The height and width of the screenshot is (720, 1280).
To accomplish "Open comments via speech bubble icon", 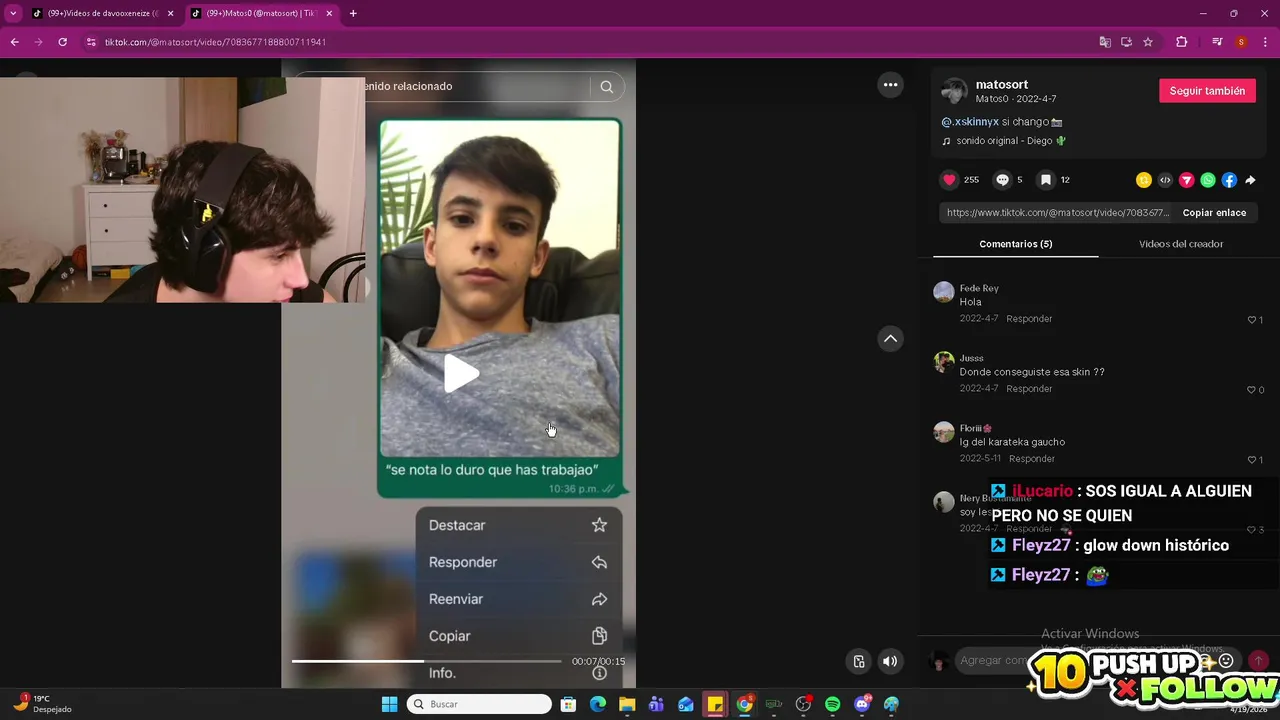I will 1002,180.
